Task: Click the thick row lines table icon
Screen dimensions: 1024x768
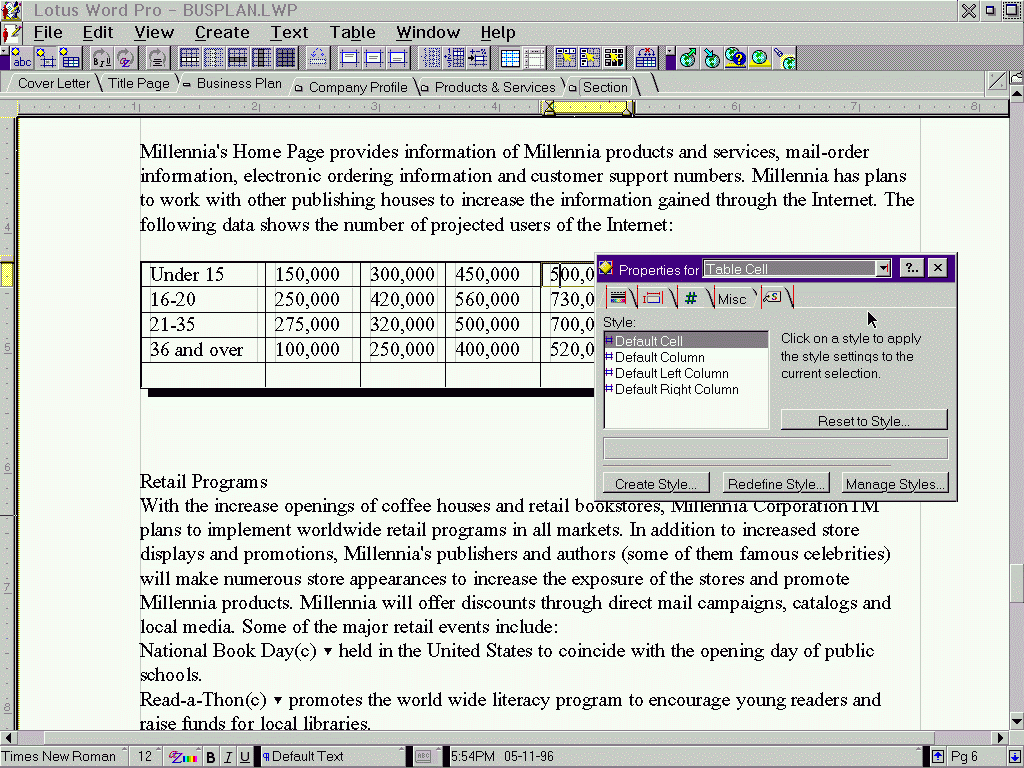Action: coord(237,59)
